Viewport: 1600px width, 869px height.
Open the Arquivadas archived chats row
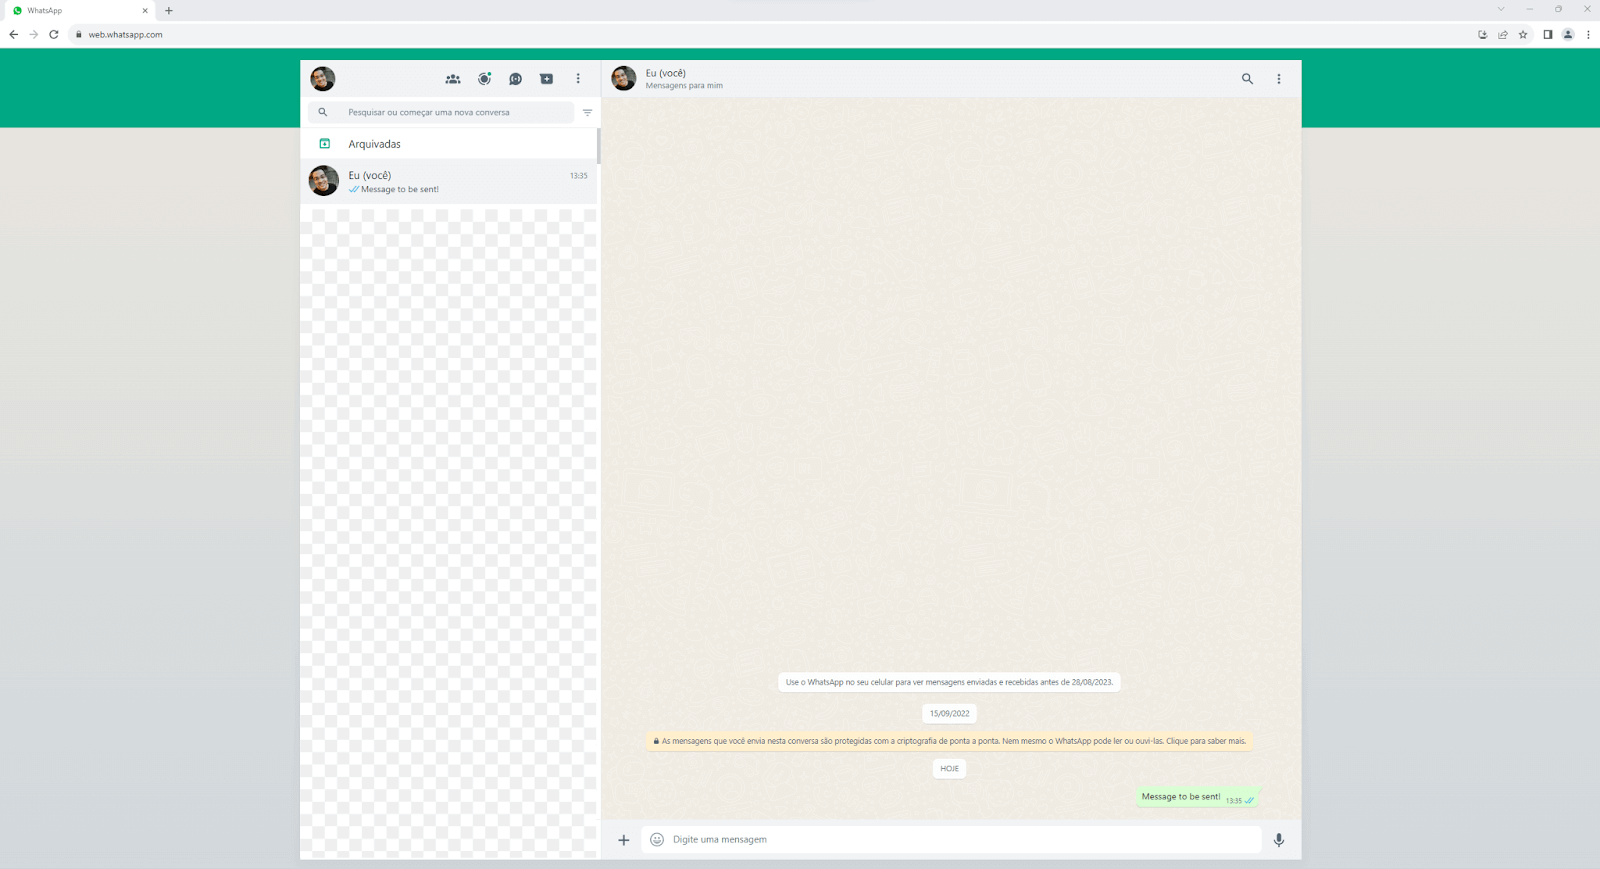click(448, 144)
